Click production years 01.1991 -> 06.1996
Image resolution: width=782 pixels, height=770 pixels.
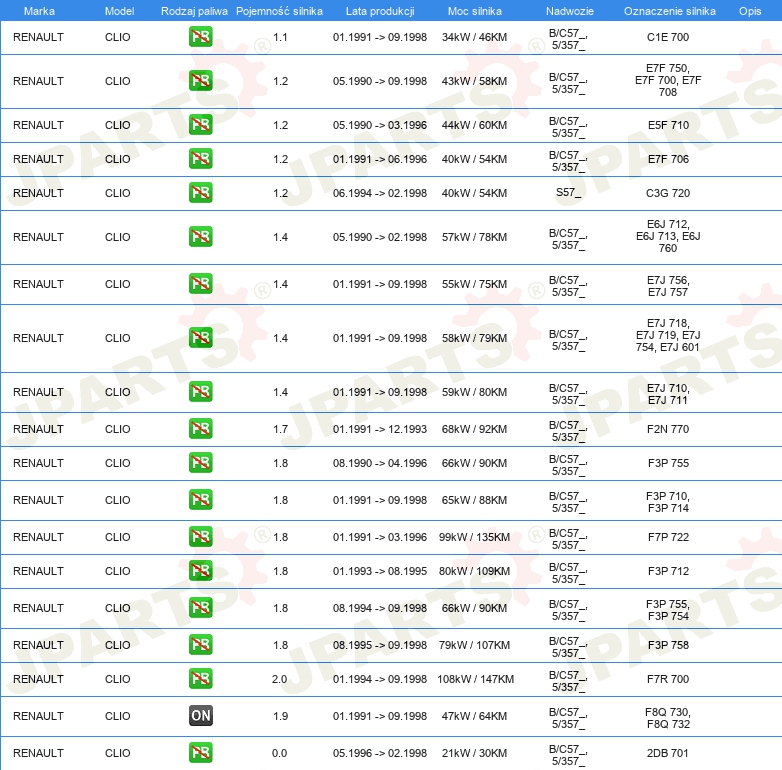click(x=380, y=159)
